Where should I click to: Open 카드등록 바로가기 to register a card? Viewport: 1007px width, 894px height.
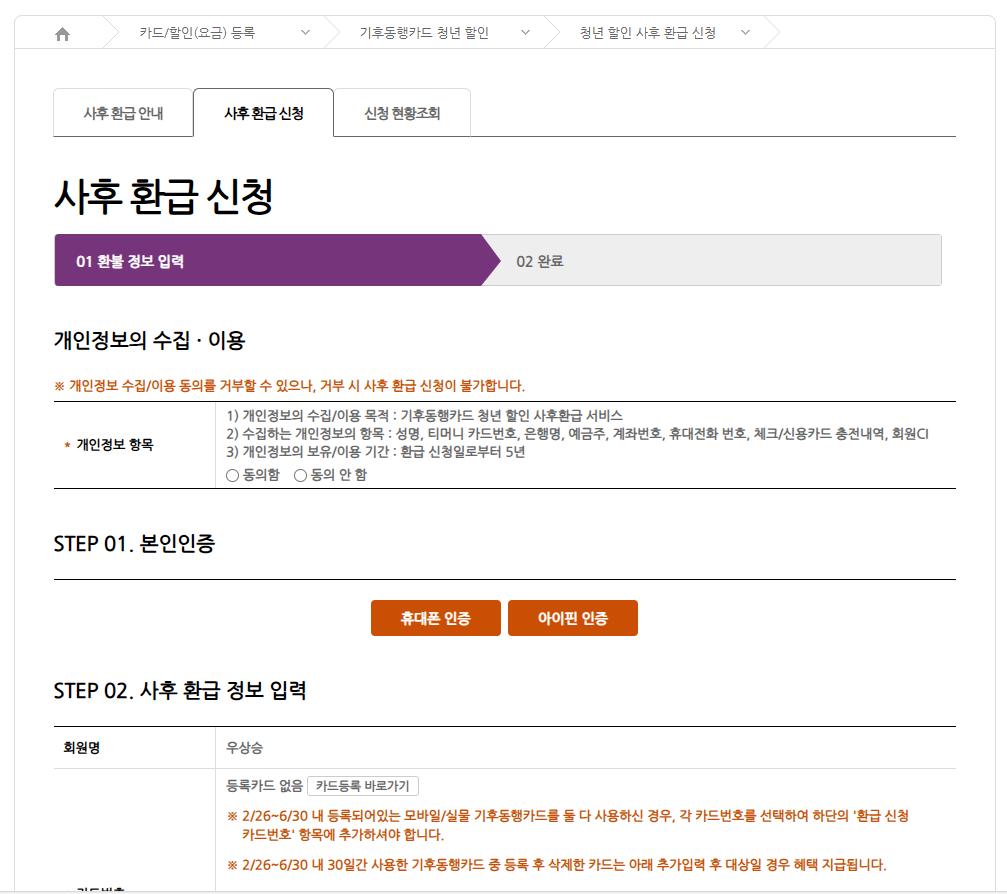(364, 786)
